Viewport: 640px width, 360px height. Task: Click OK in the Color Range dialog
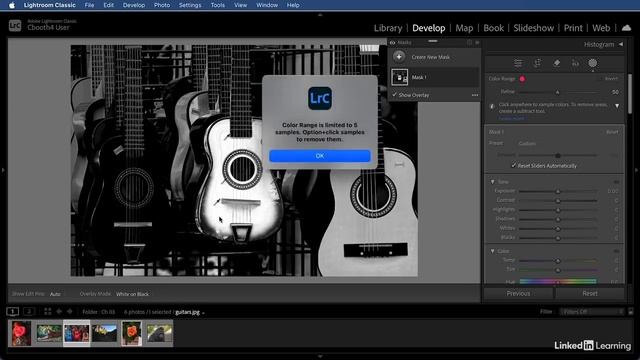tap(320, 156)
